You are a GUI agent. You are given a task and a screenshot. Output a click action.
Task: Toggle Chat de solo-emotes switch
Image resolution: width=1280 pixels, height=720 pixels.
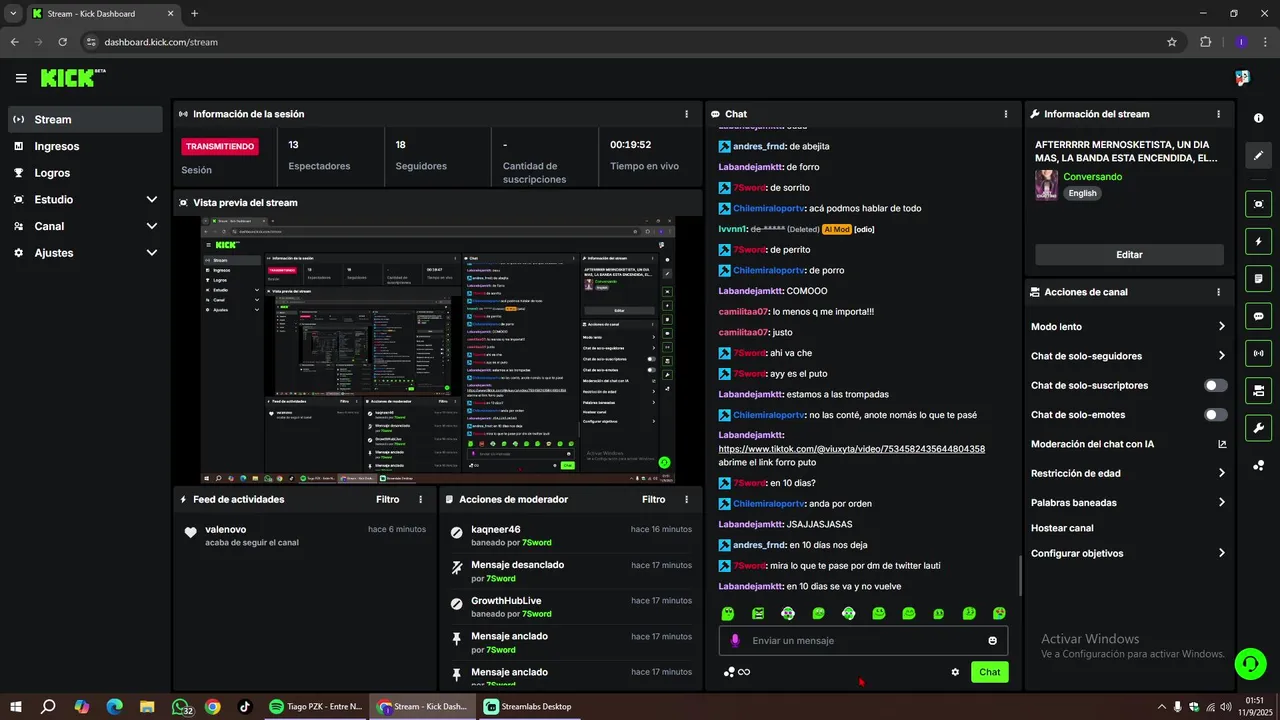tap(1216, 415)
